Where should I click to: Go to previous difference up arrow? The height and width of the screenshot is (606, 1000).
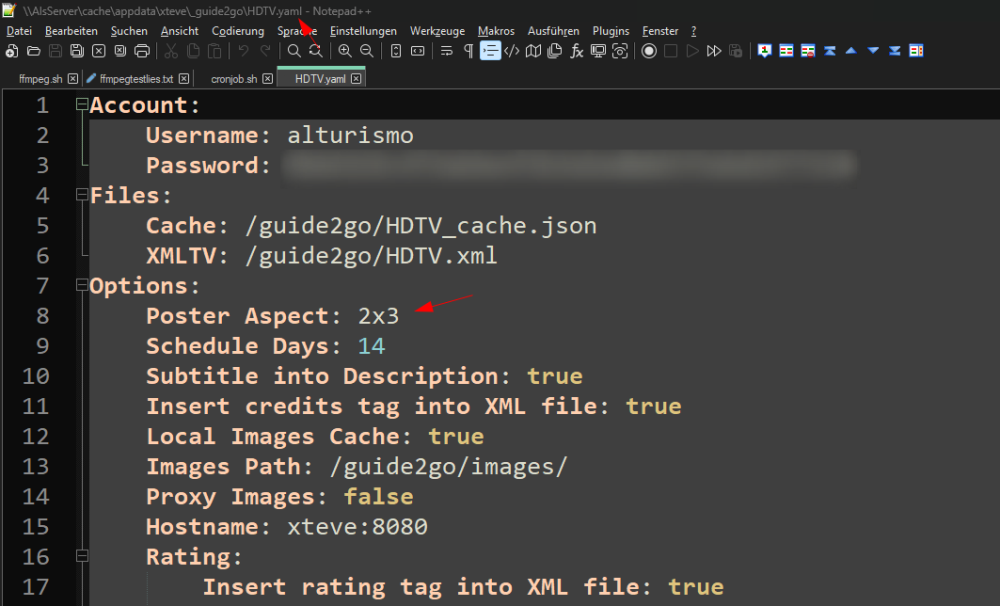pos(851,51)
